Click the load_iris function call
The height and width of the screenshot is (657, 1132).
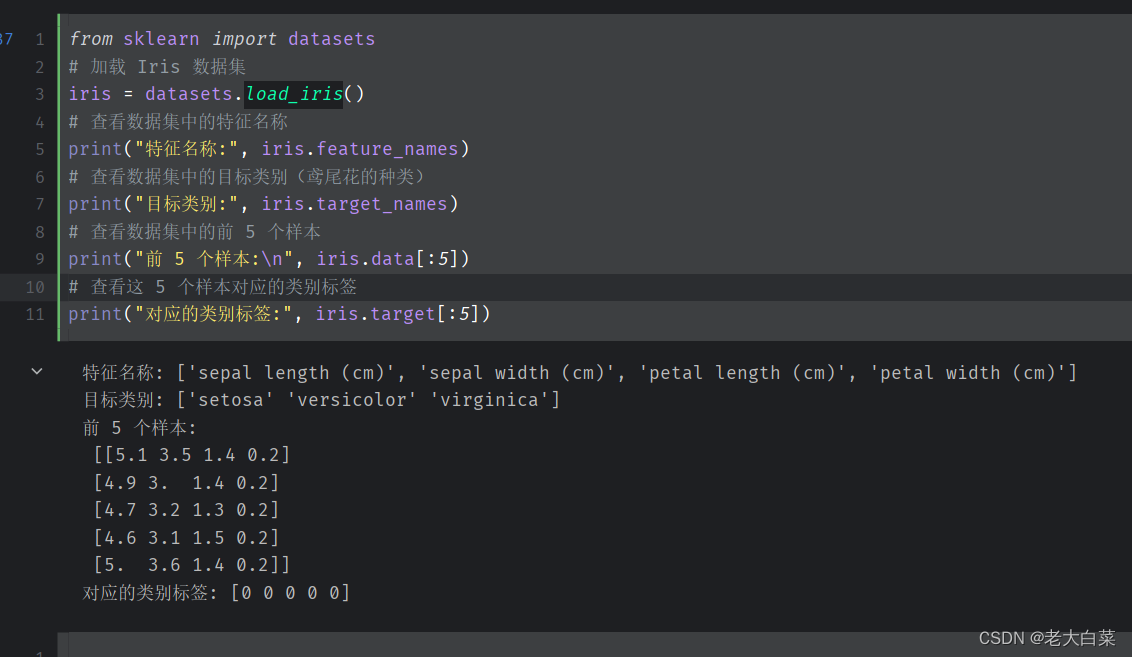[x=294, y=94]
